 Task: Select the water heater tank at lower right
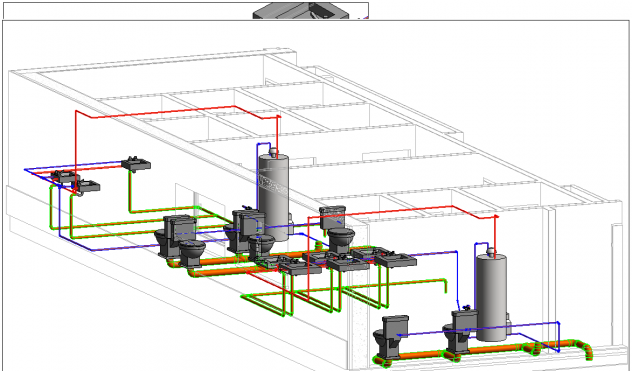(x=491, y=297)
